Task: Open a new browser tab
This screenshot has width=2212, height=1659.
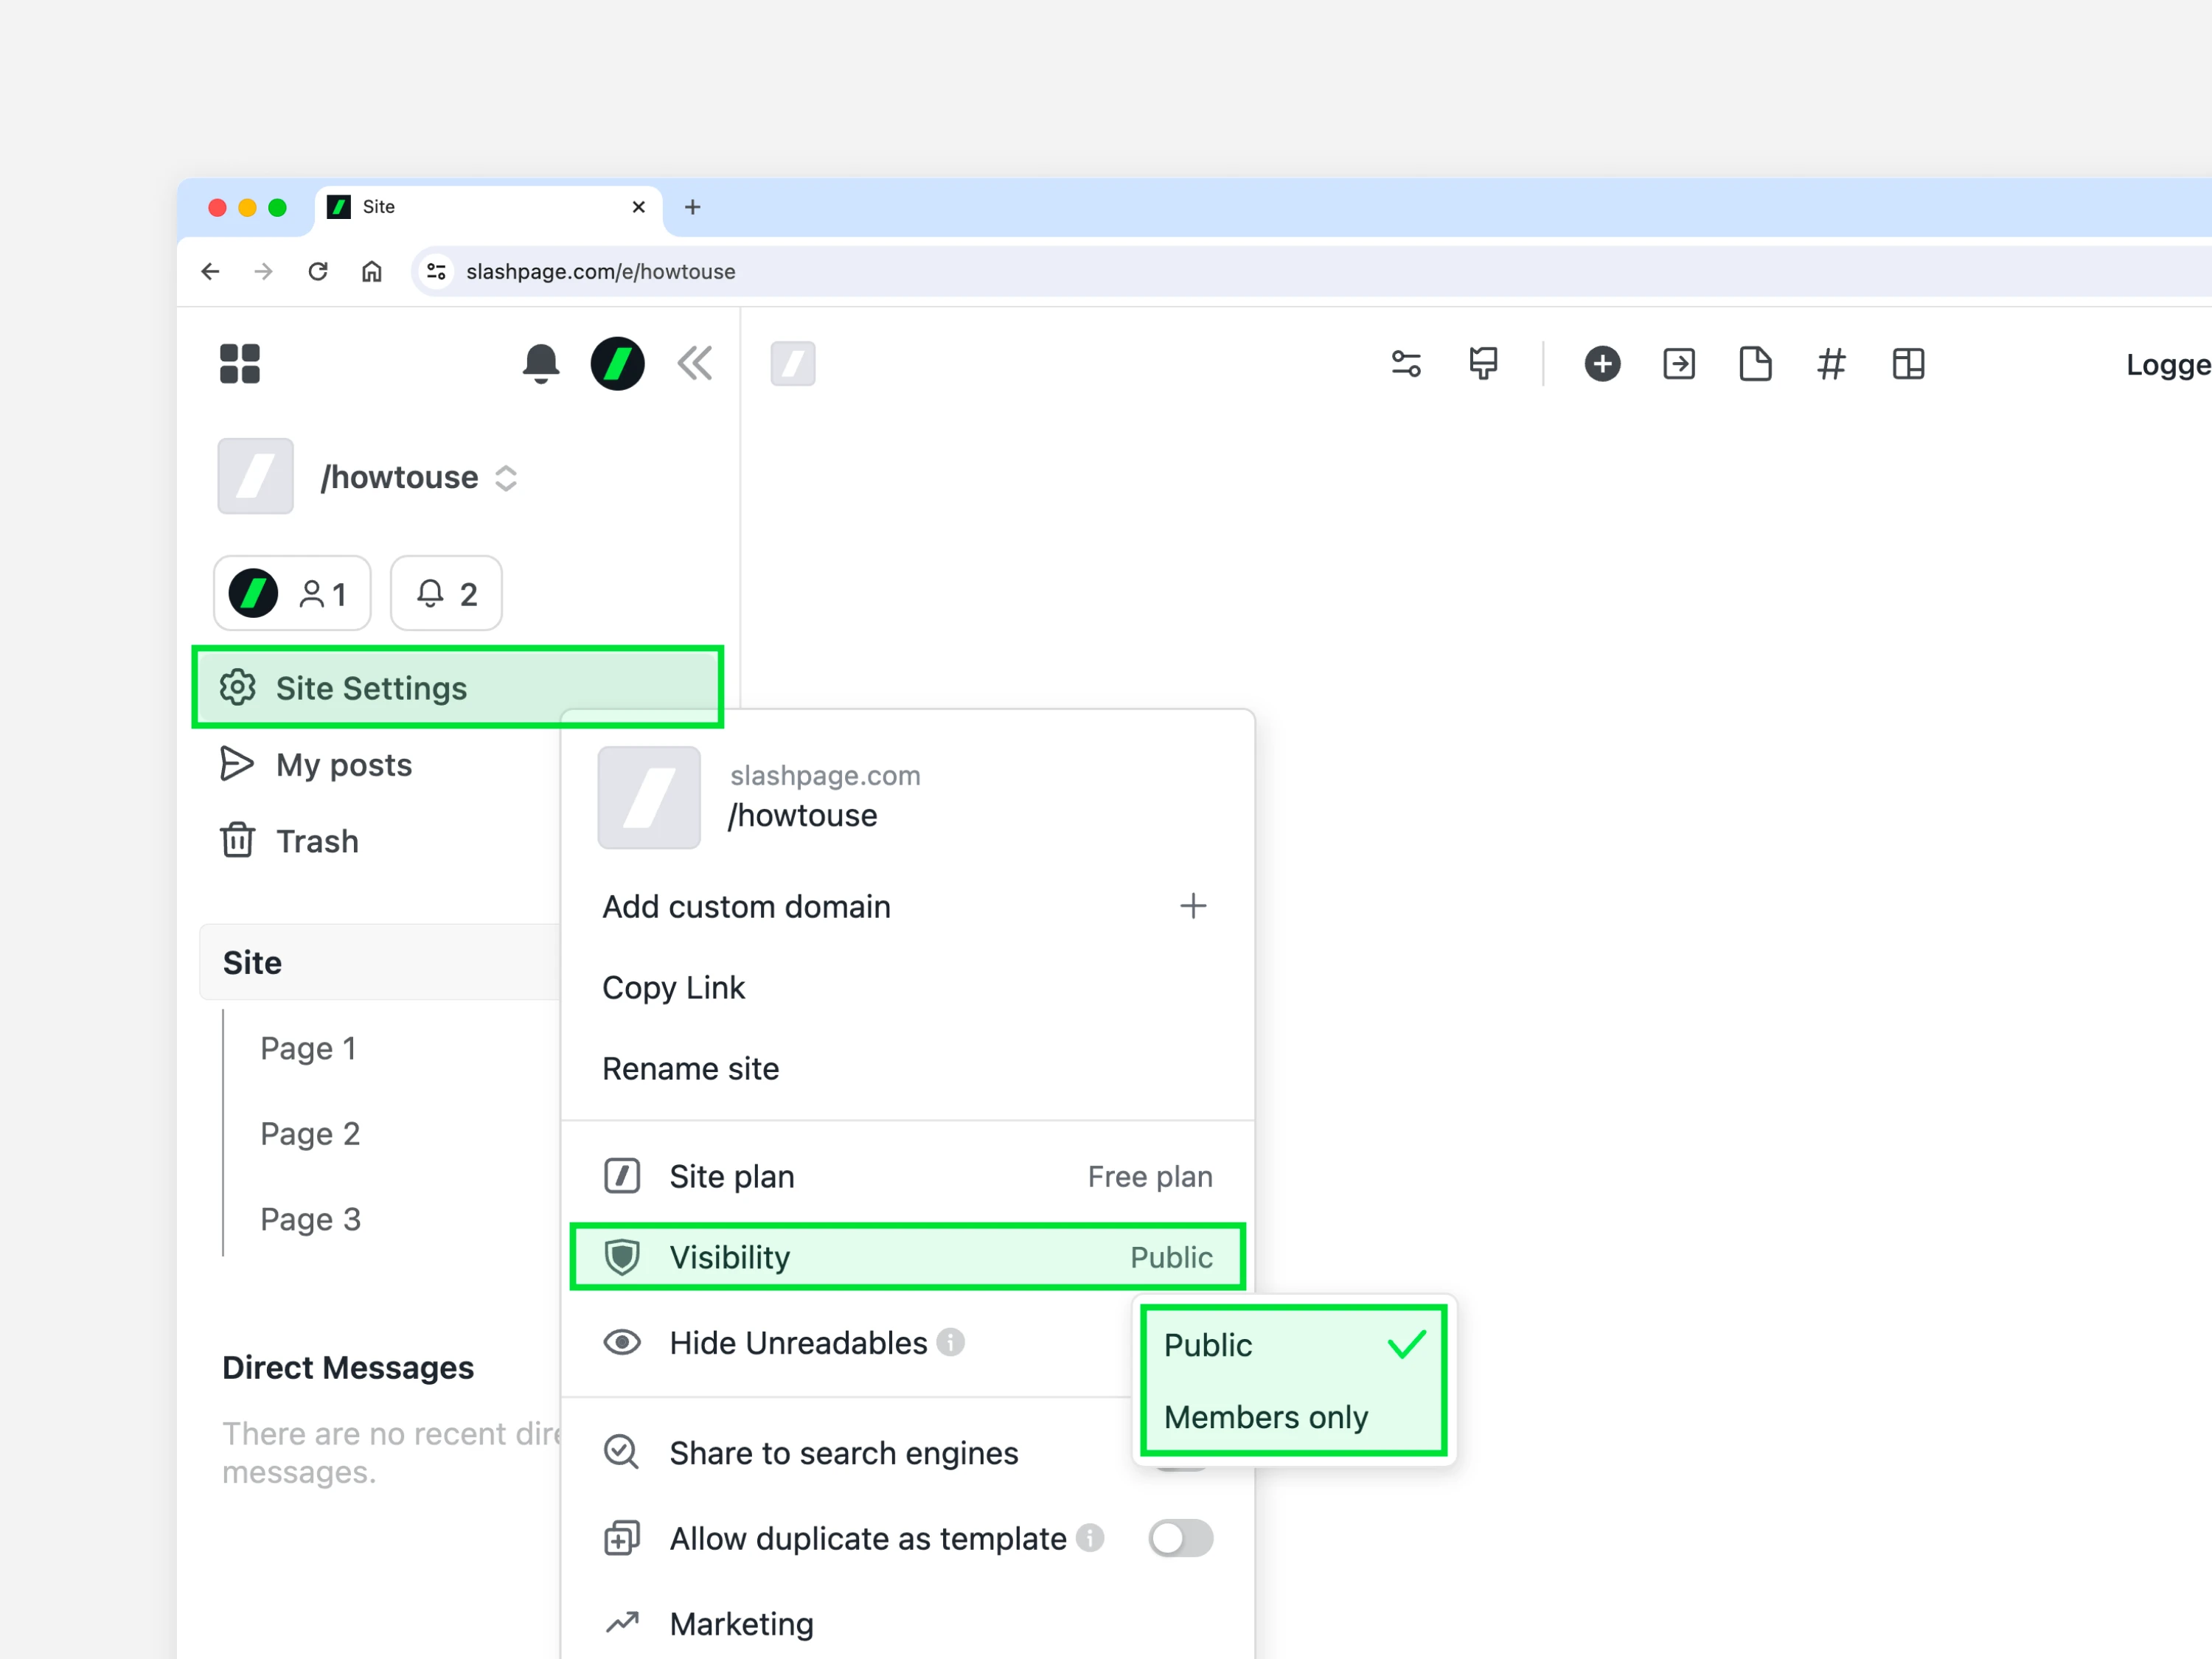Action: [x=692, y=207]
